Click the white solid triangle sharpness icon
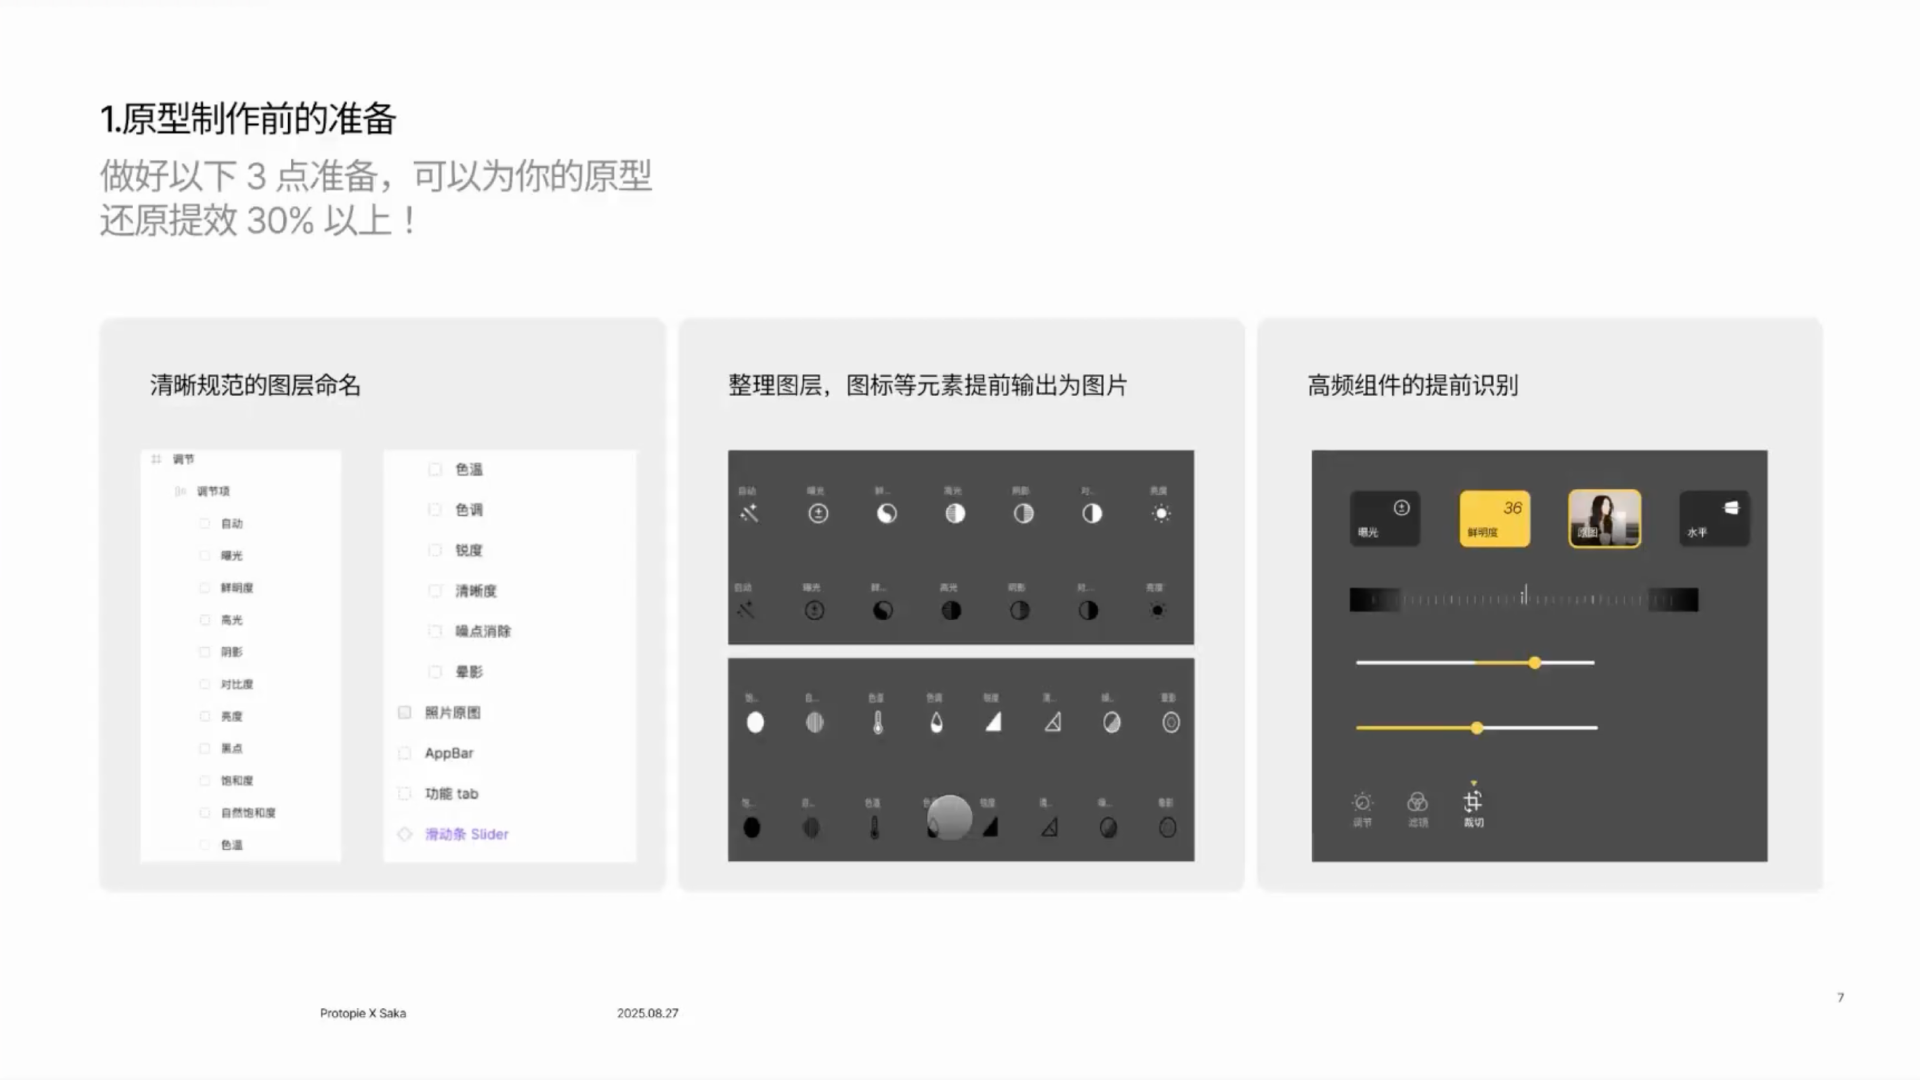1920x1080 pixels. pyautogui.click(x=993, y=722)
